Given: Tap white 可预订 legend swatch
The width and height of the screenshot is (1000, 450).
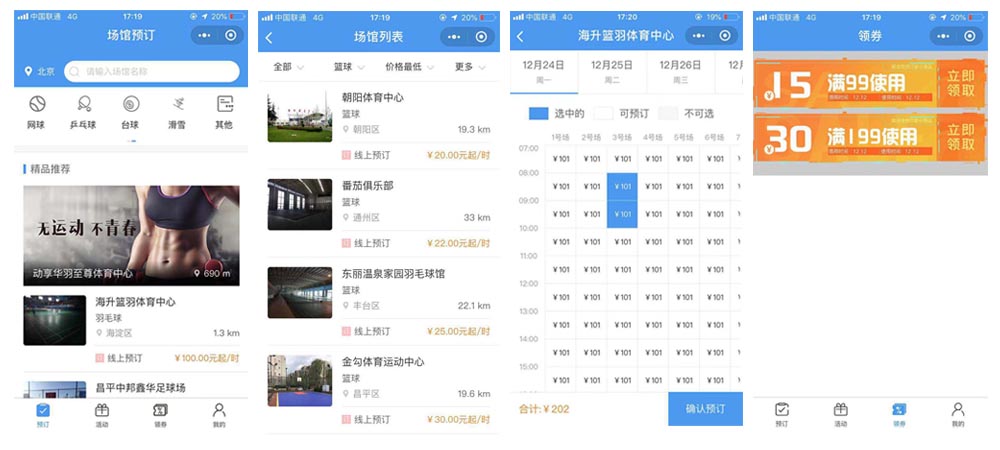Looking at the screenshot, I should pyautogui.click(x=603, y=113).
